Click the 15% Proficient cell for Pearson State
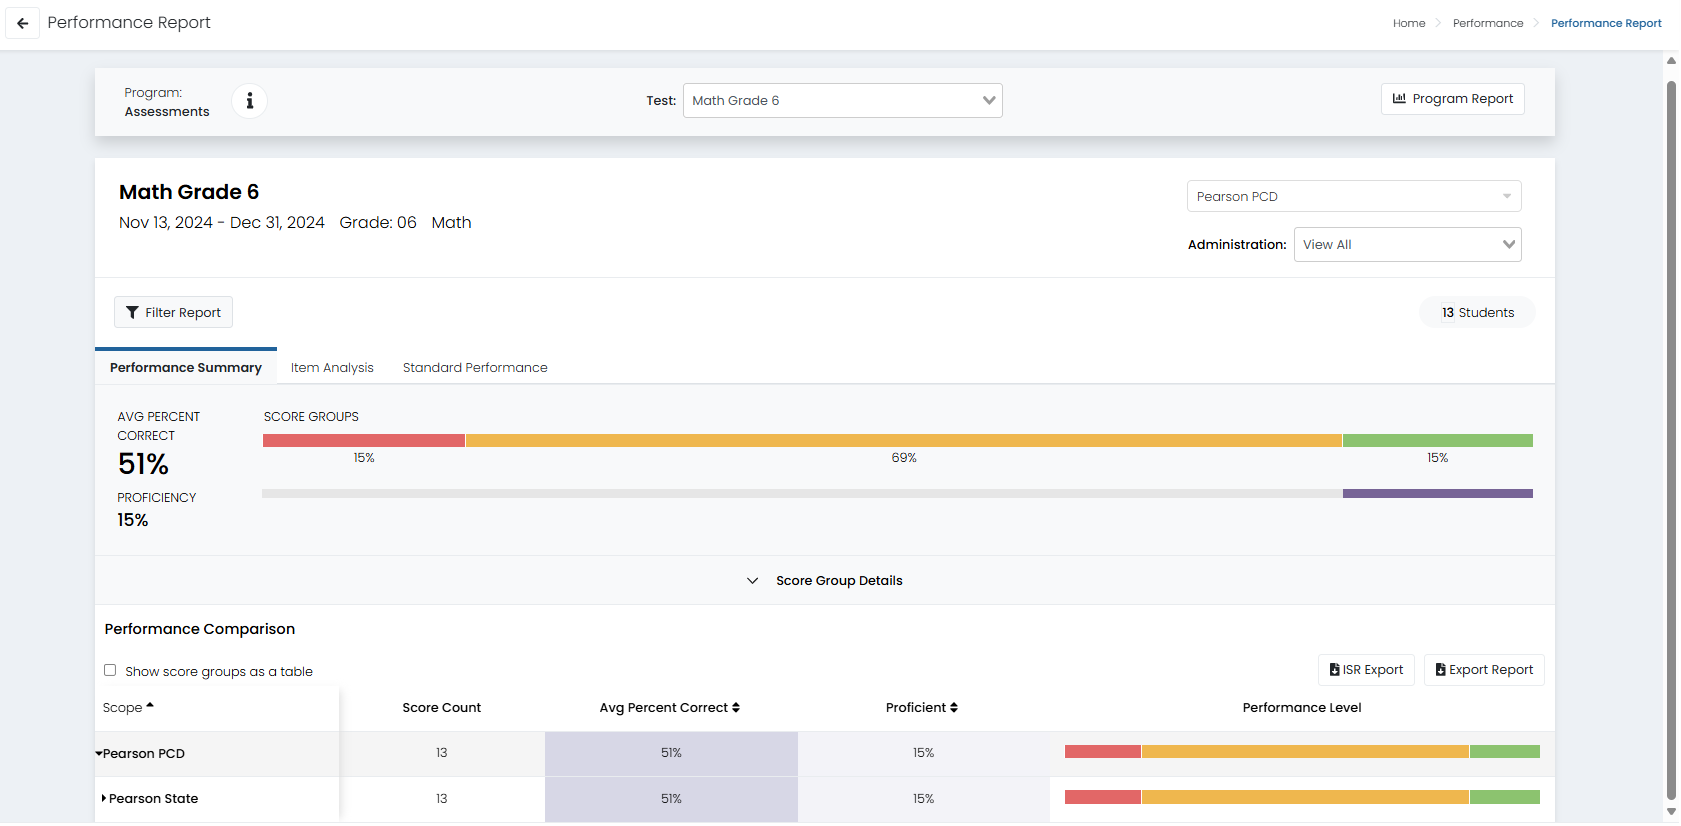1681x826 pixels. (x=923, y=799)
